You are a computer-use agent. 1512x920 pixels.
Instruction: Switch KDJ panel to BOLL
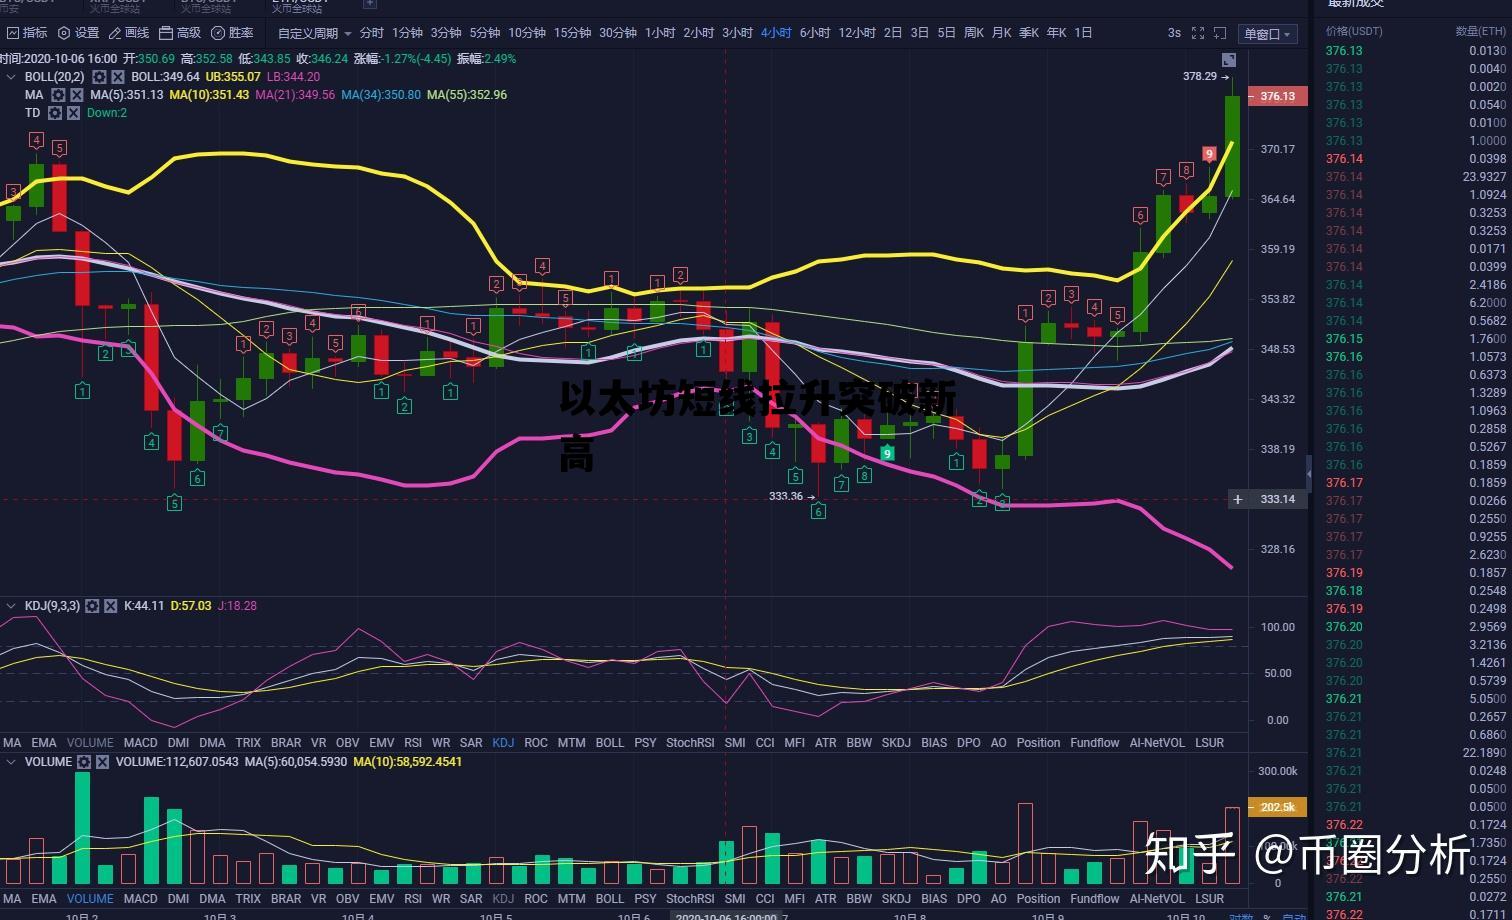(609, 743)
